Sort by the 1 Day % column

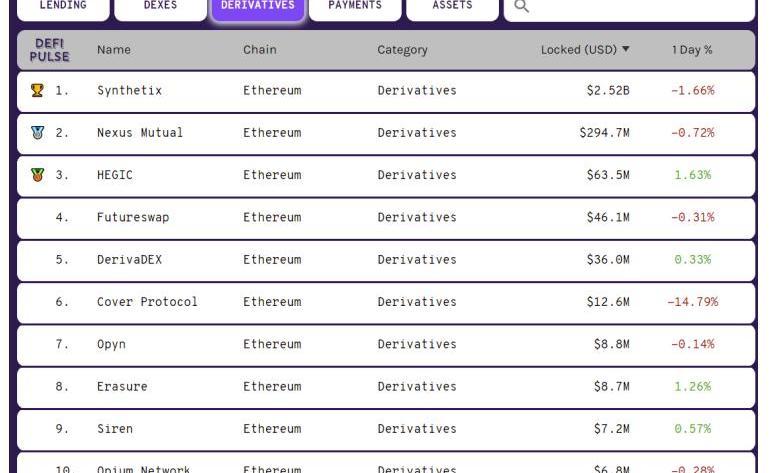[x=692, y=50]
